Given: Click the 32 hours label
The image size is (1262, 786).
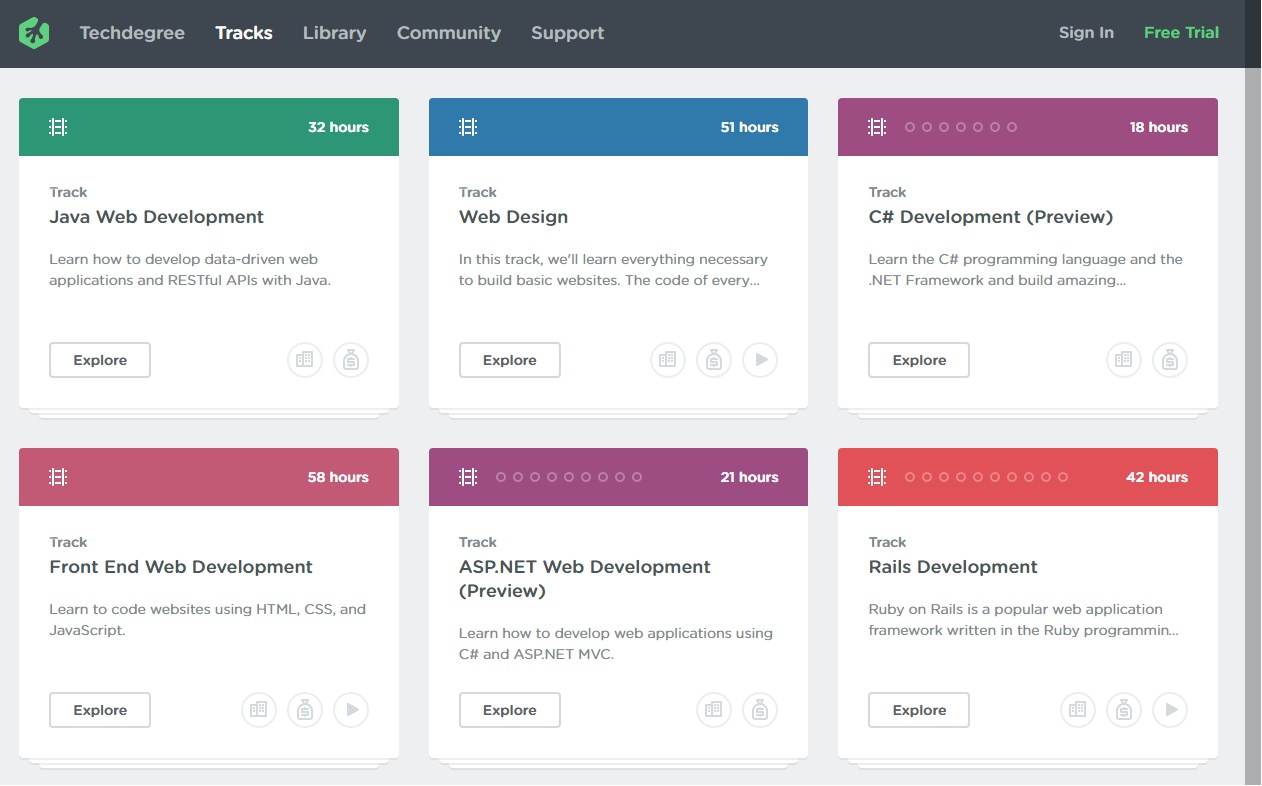Looking at the screenshot, I should click(x=339, y=127).
